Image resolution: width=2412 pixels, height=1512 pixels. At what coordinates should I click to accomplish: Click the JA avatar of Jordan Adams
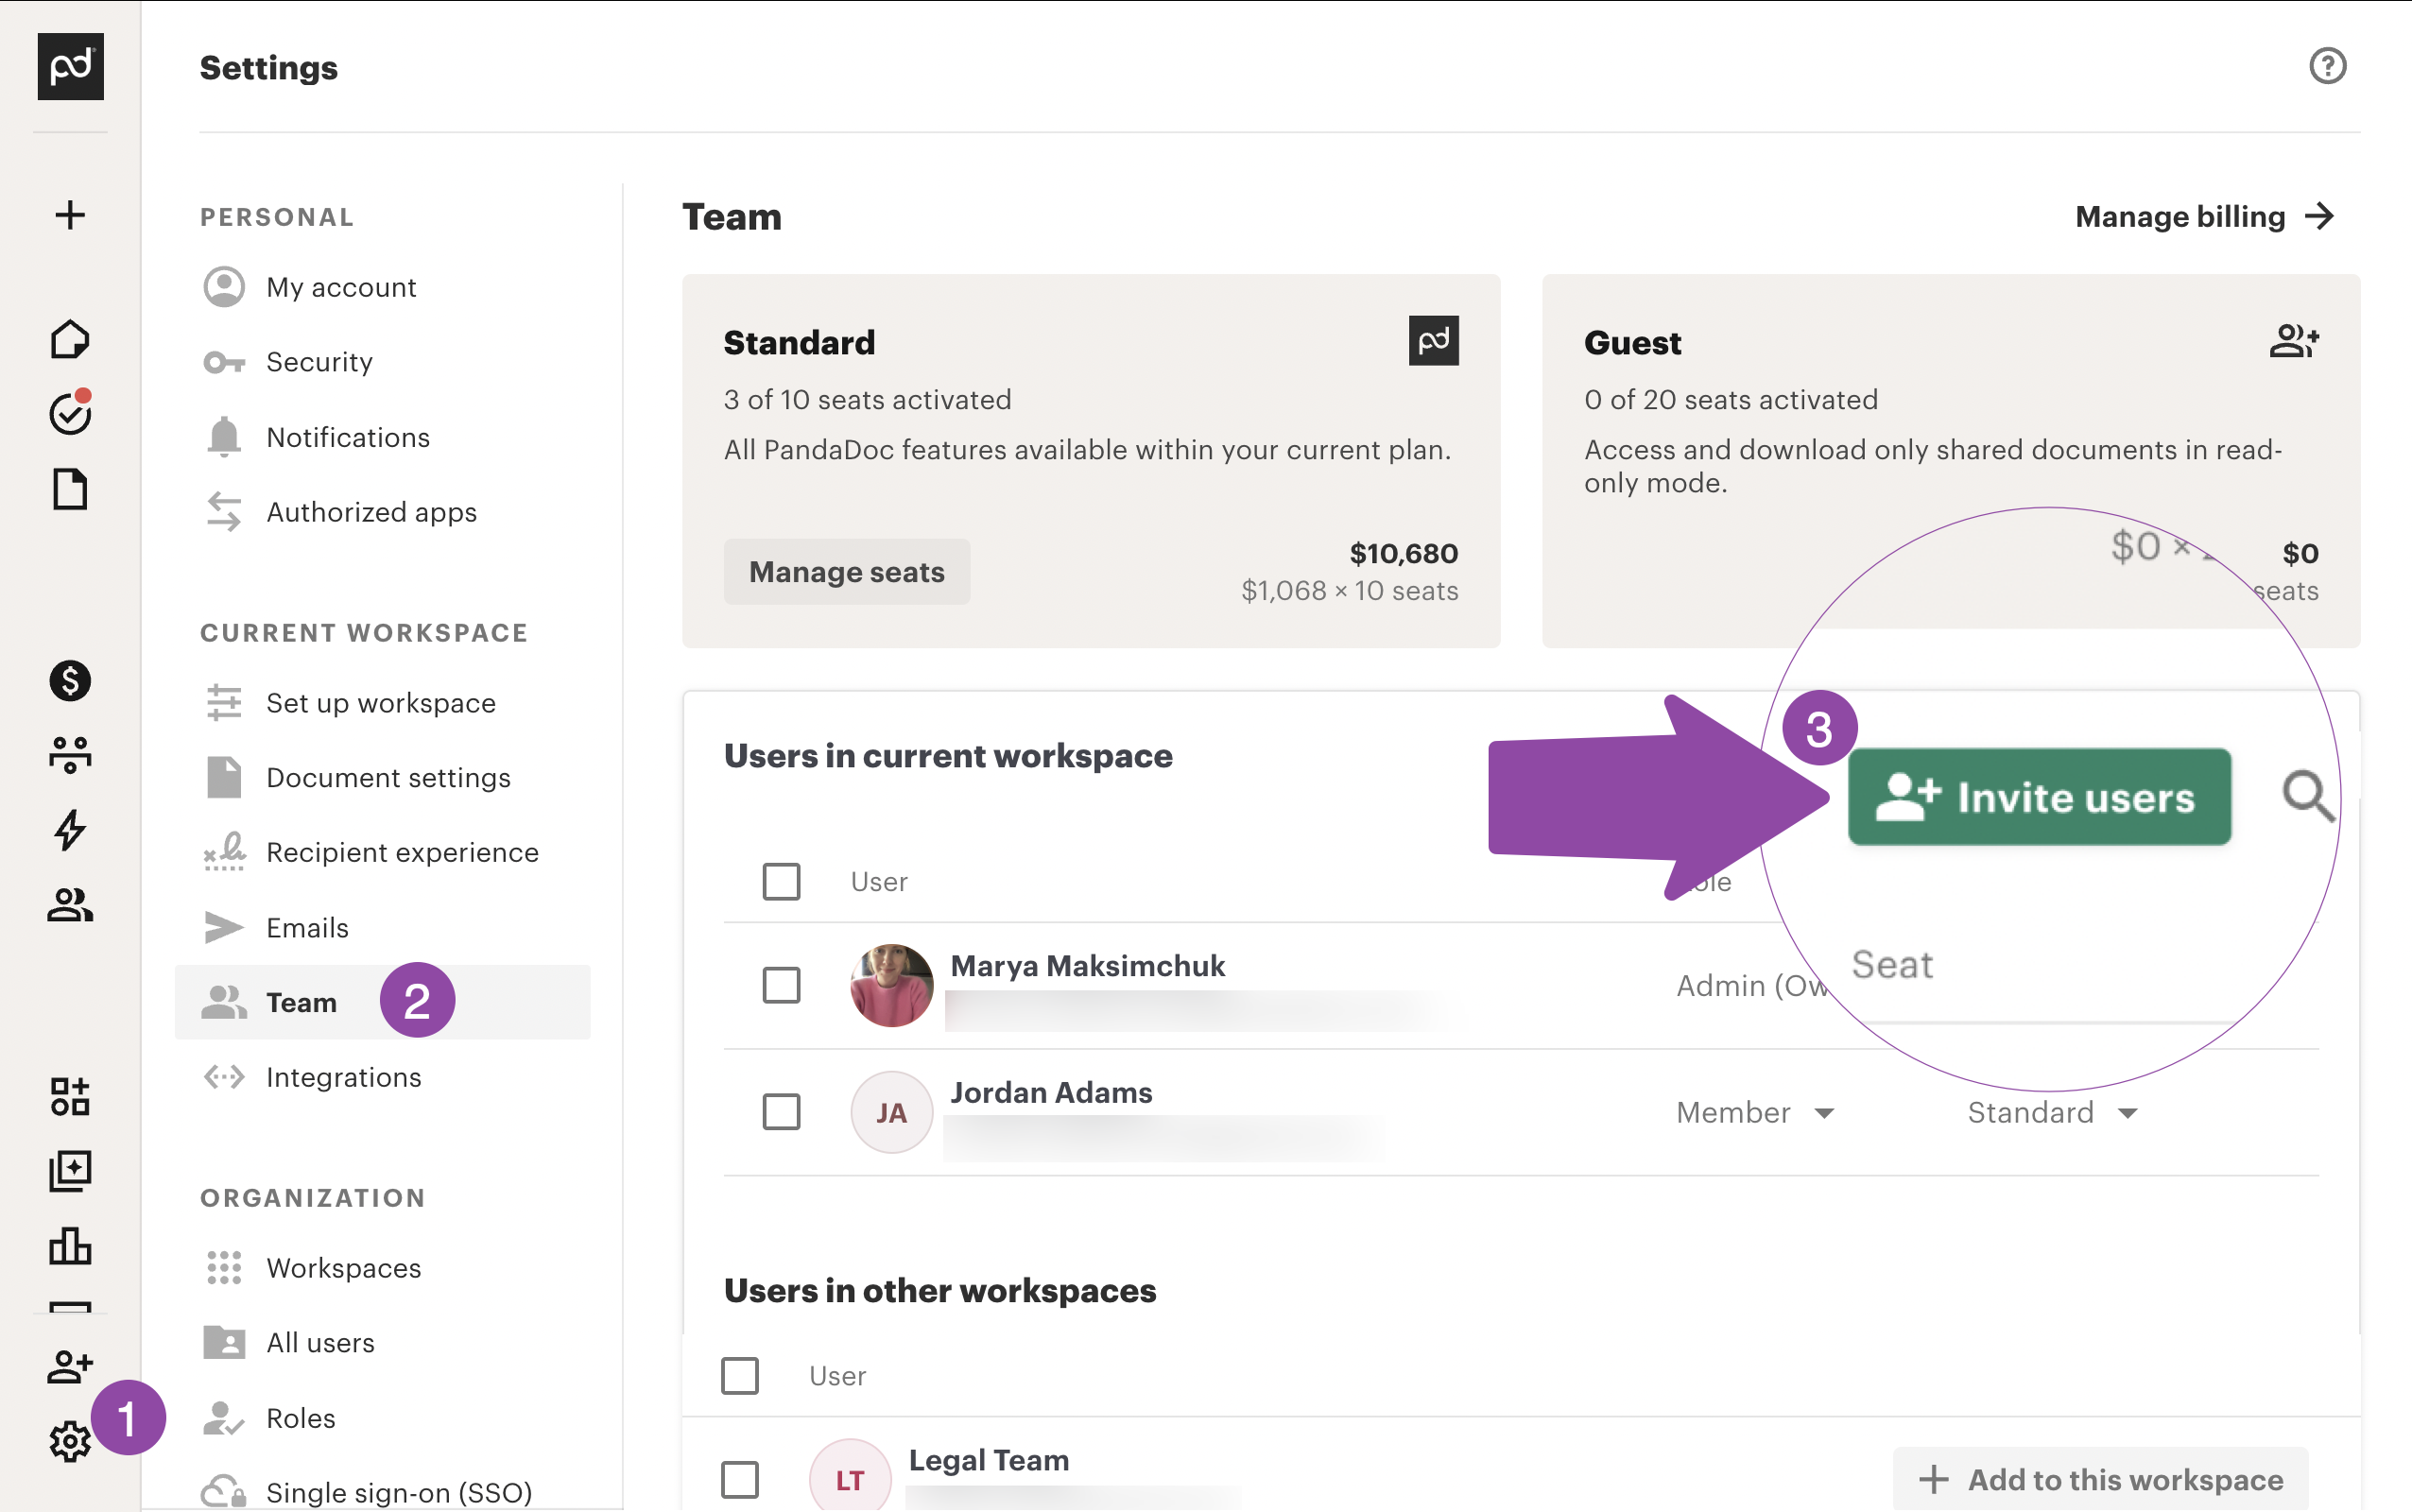891,1112
